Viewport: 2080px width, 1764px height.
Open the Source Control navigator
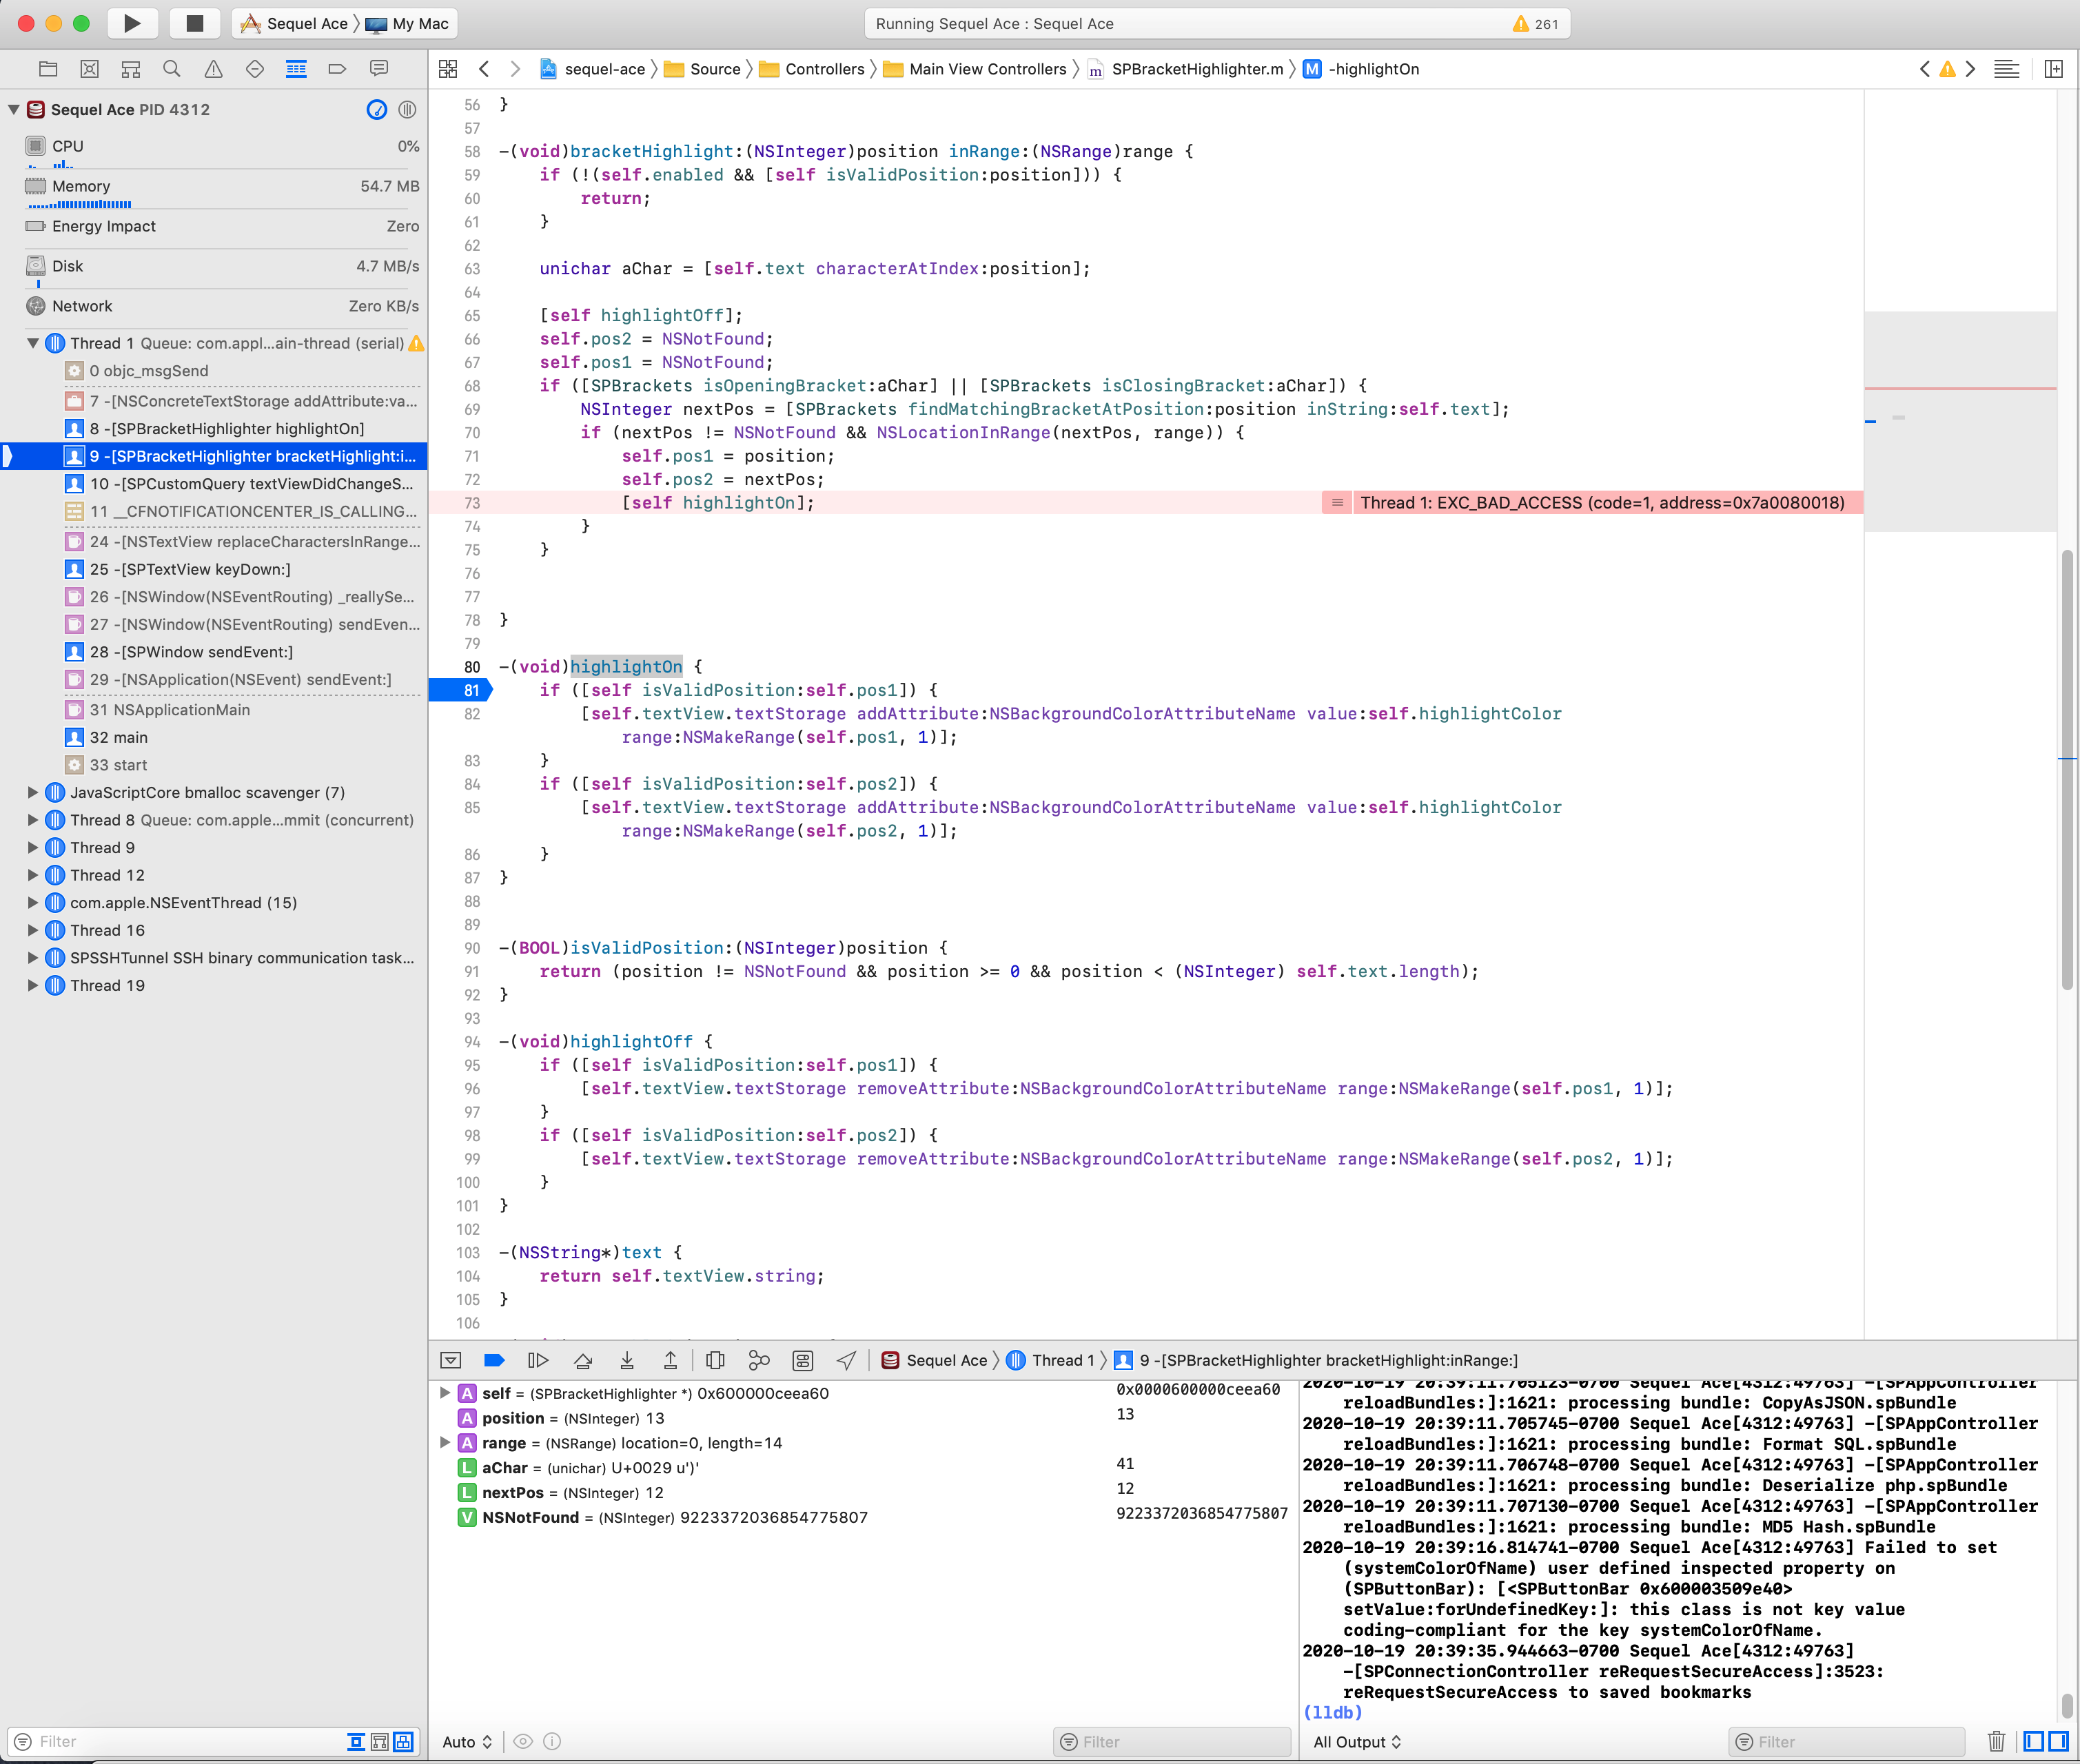[x=90, y=69]
